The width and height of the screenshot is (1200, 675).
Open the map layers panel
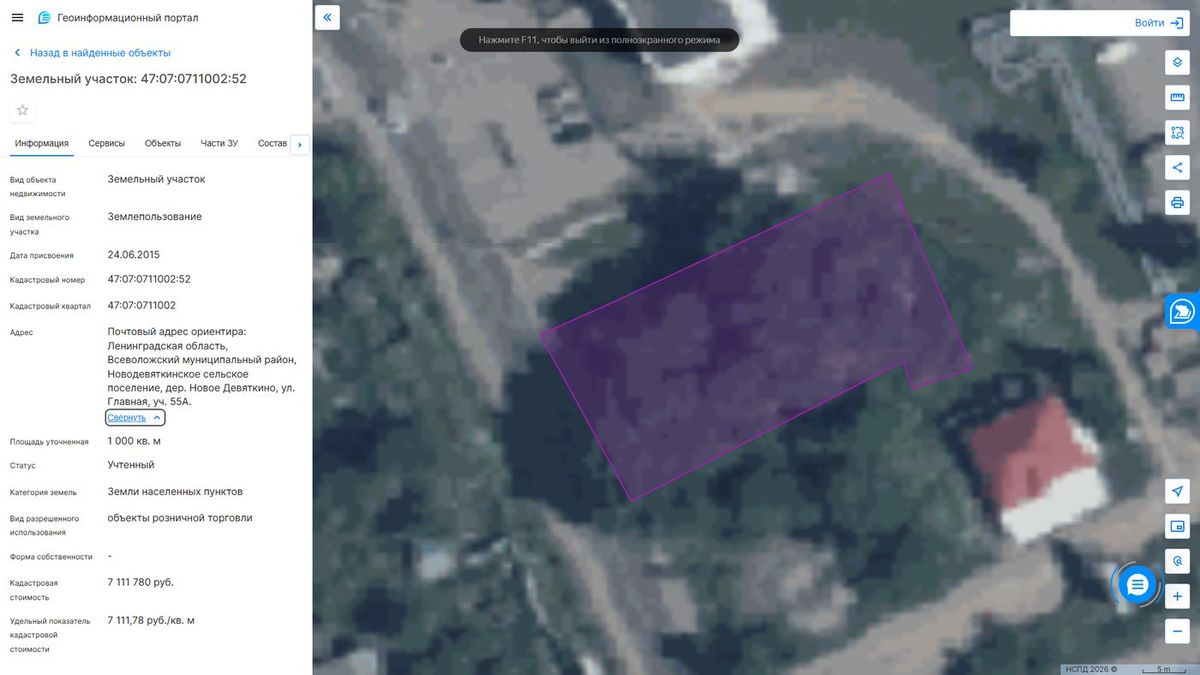1177,62
